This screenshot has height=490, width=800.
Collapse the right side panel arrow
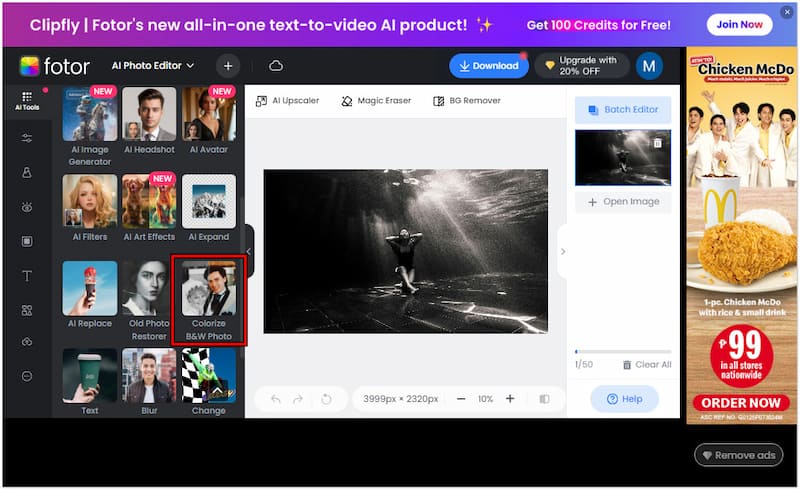[x=562, y=252]
